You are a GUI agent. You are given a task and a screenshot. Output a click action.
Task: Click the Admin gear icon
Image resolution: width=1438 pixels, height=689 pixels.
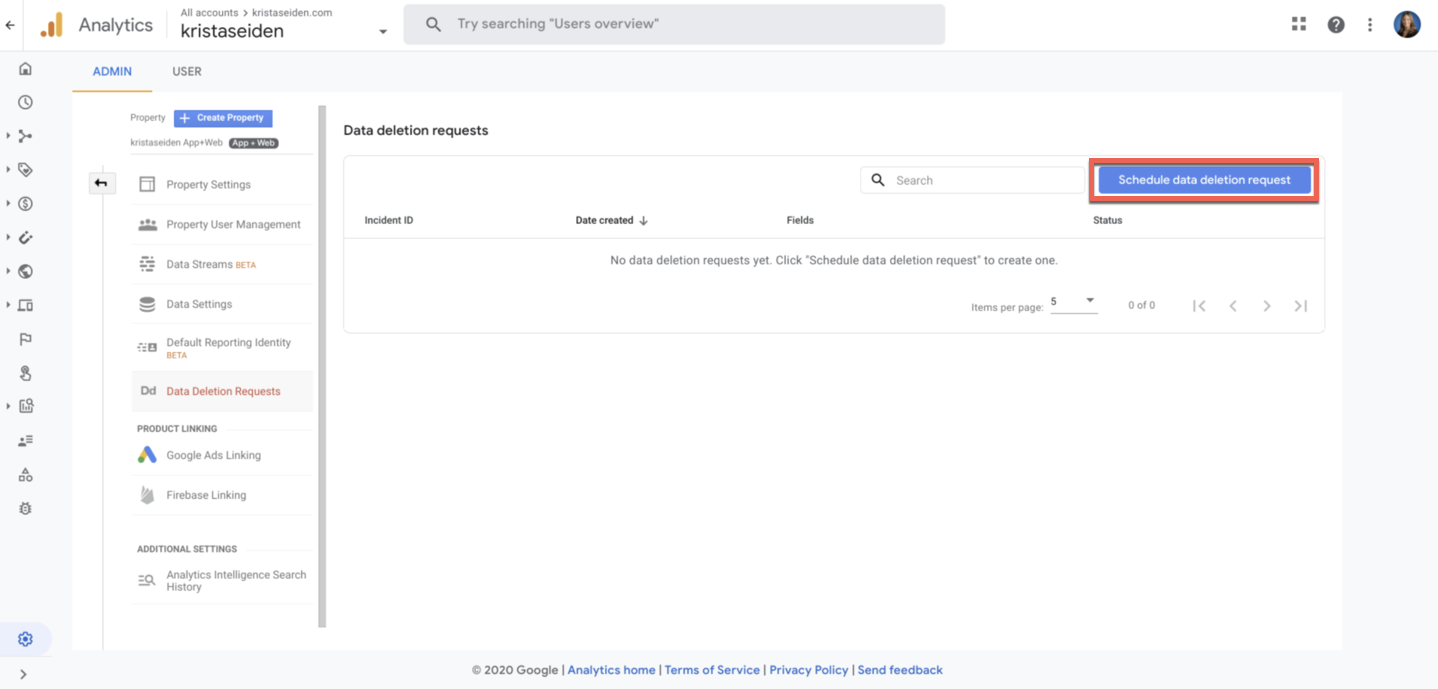tap(25, 639)
